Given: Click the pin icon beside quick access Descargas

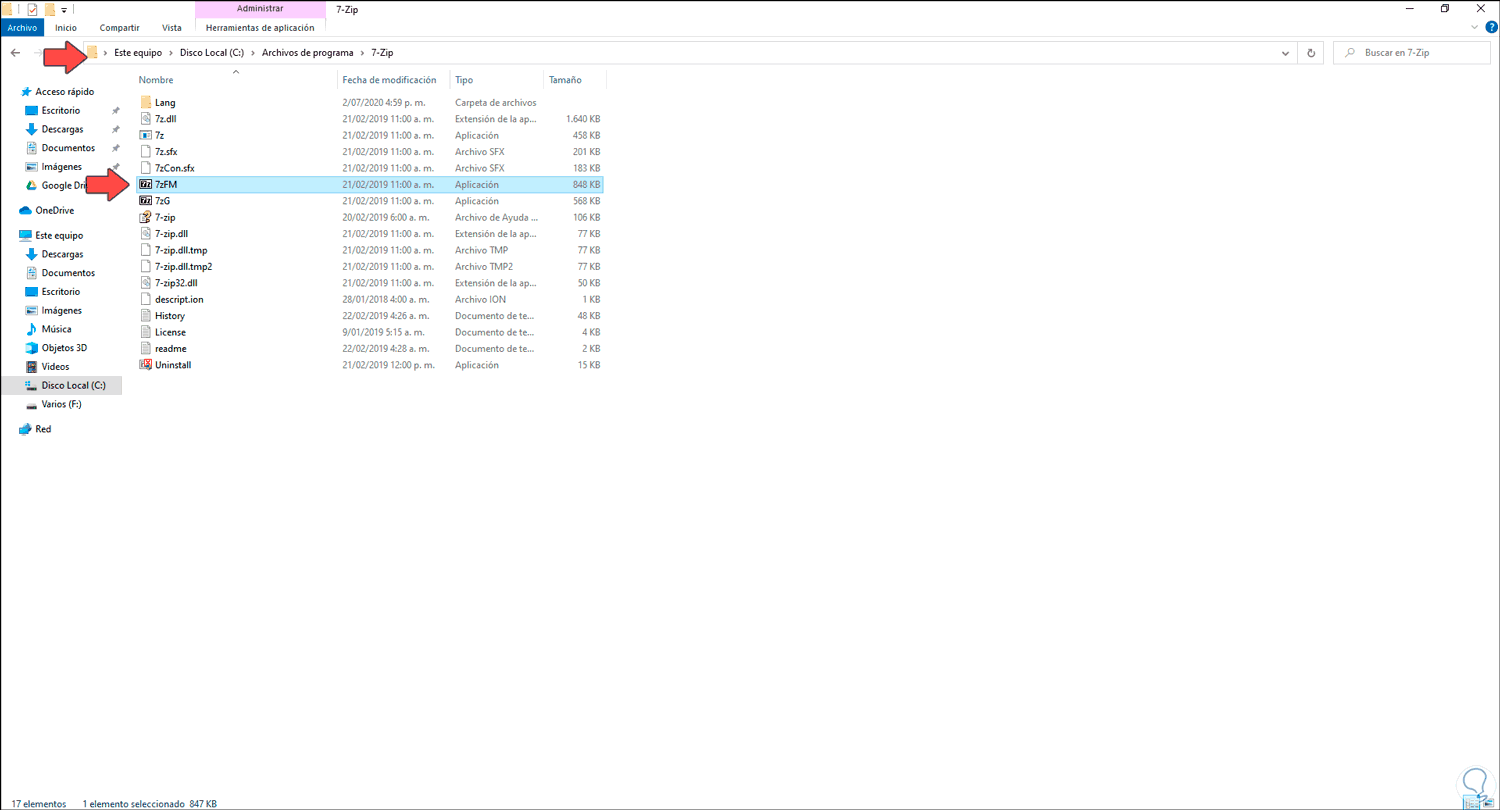Looking at the screenshot, I should pyautogui.click(x=116, y=130).
